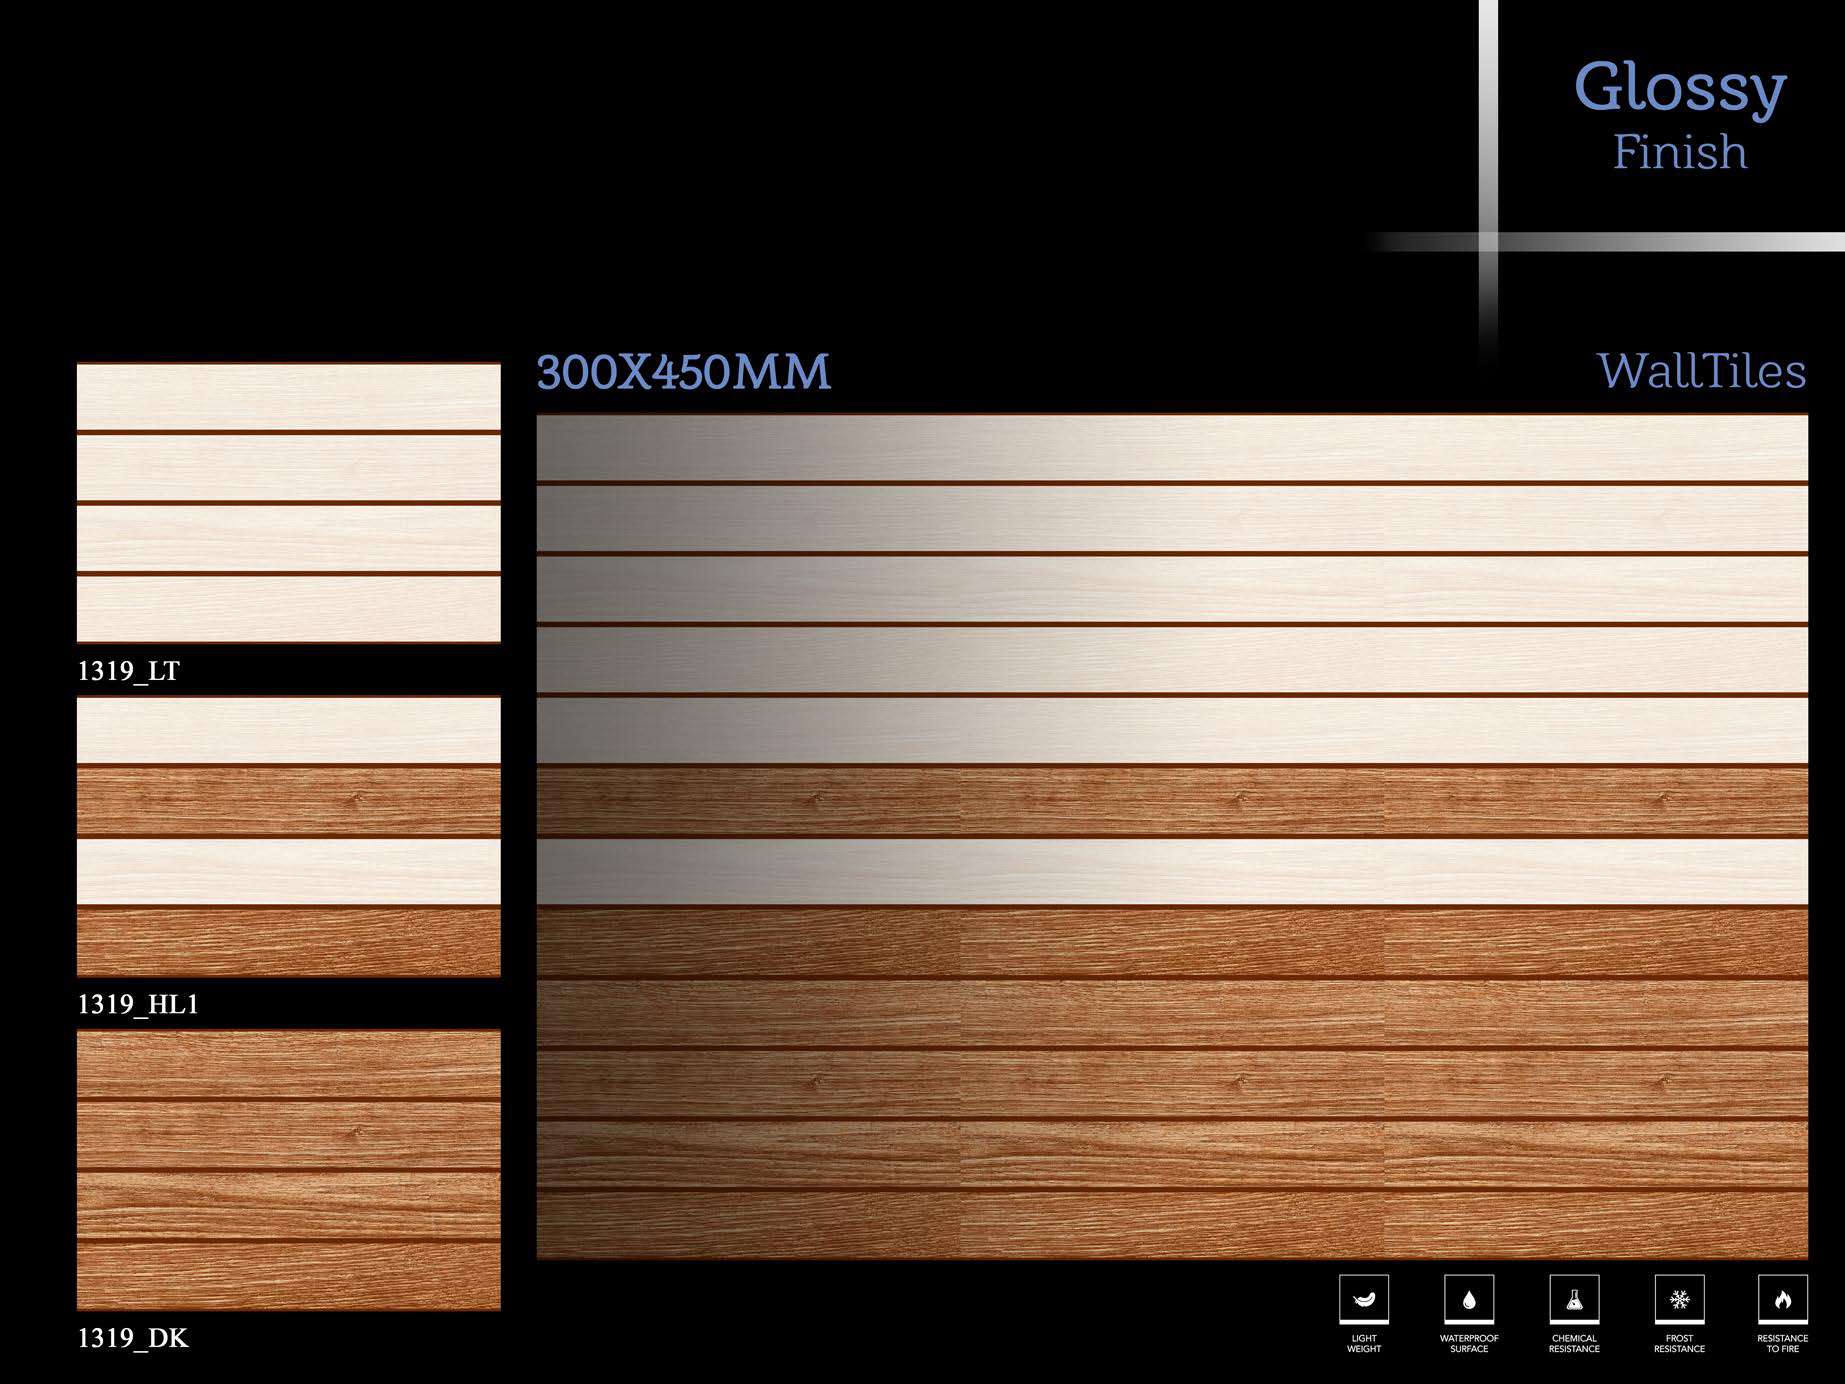
Task: Select the Chemical Resistance flask icon
Action: 1574,1299
